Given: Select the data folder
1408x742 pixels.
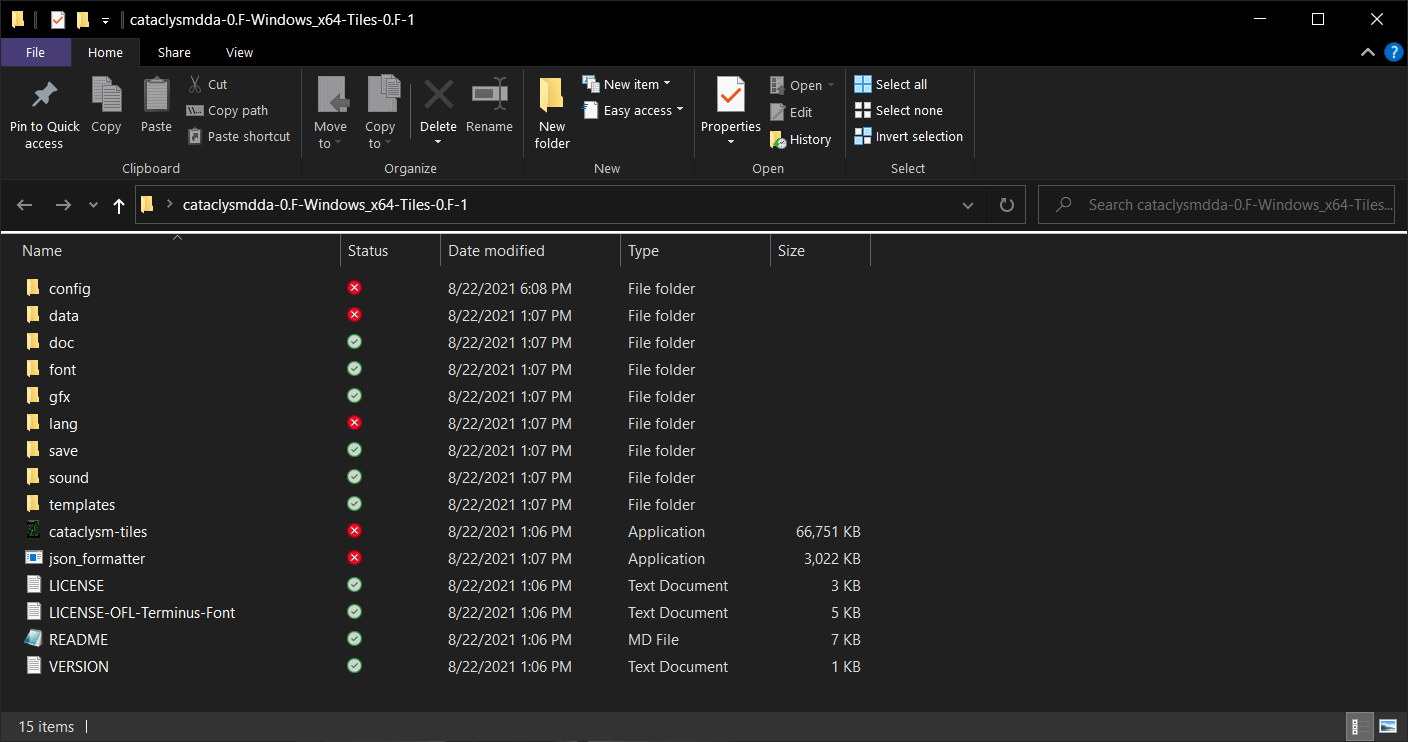Looking at the screenshot, I should (x=64, y=316).
